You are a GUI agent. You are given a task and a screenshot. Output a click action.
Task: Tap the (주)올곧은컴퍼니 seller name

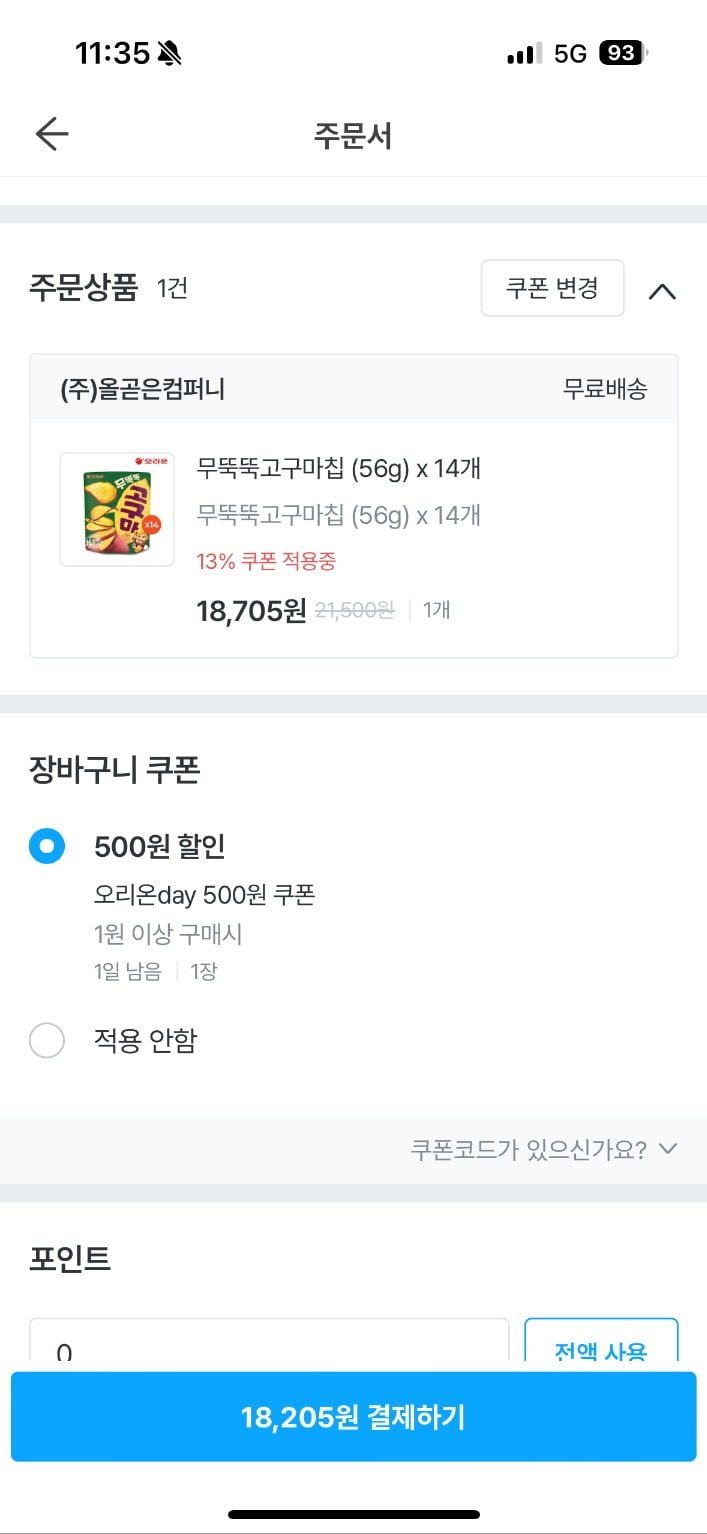[x=143, y=389]
